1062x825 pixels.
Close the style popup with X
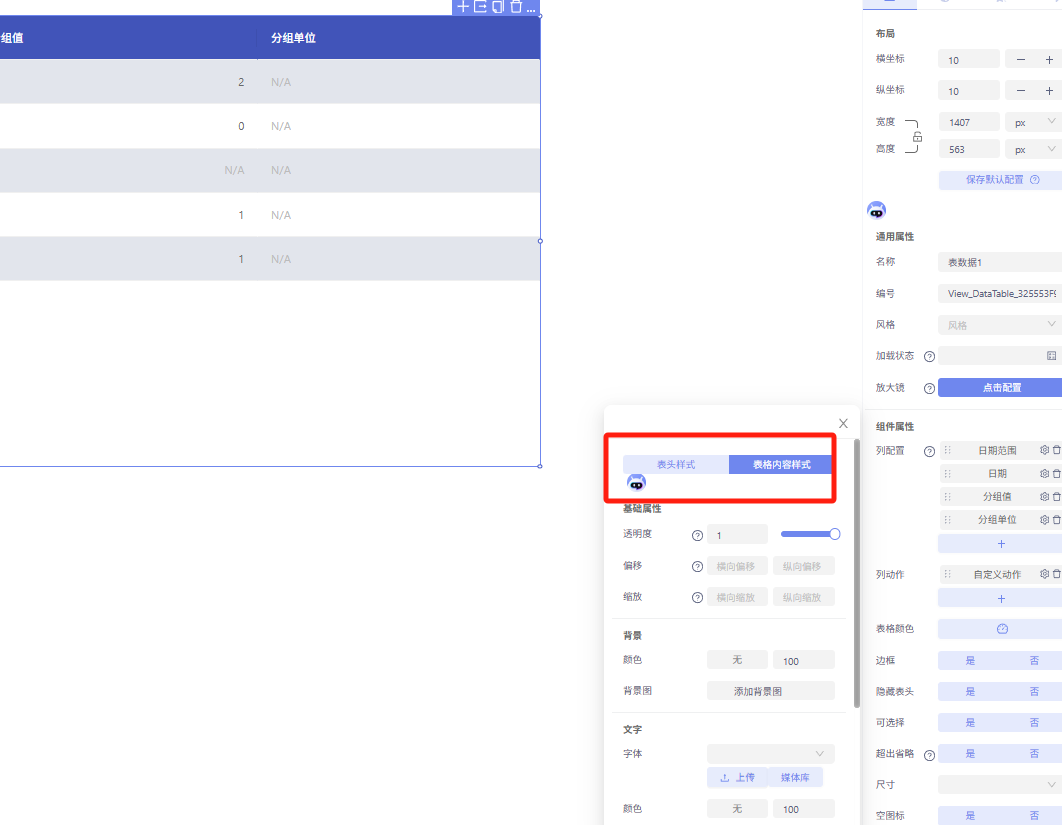[x=843, y=423]
